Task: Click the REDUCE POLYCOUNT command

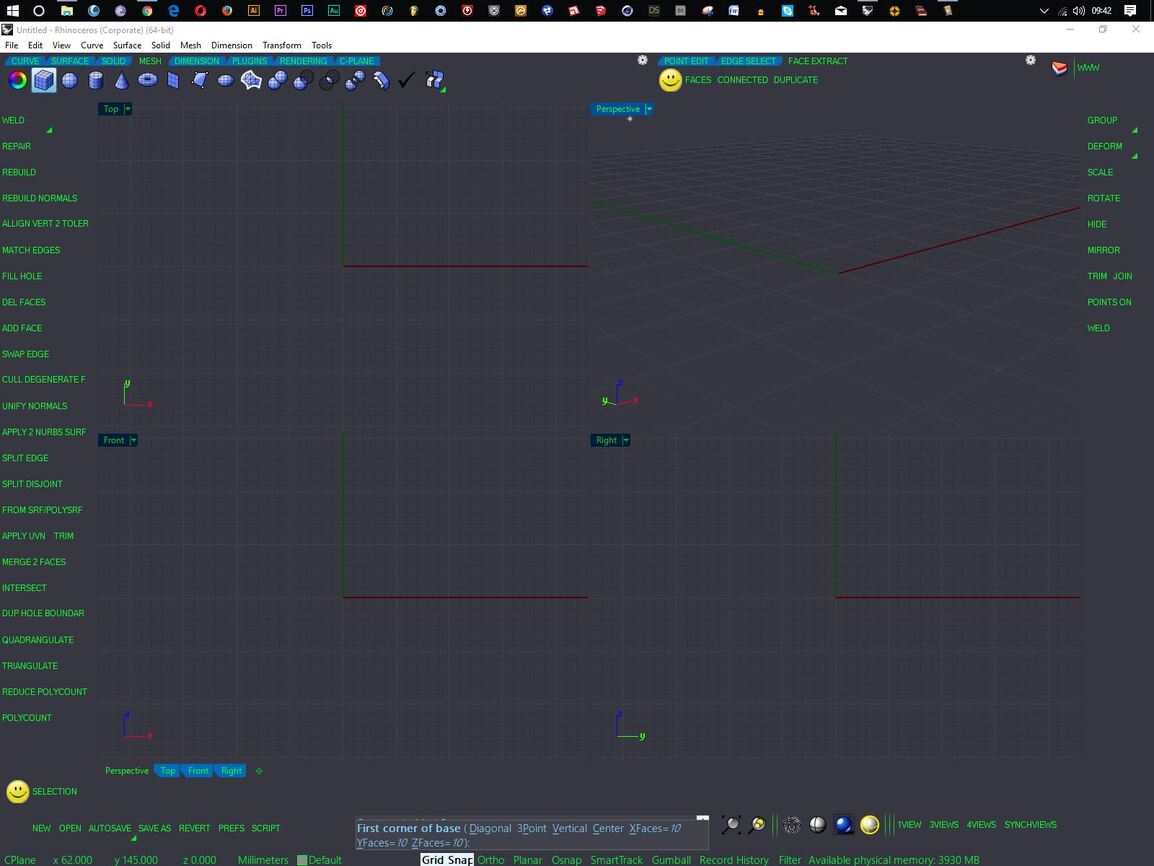Action: coord(44,692)
